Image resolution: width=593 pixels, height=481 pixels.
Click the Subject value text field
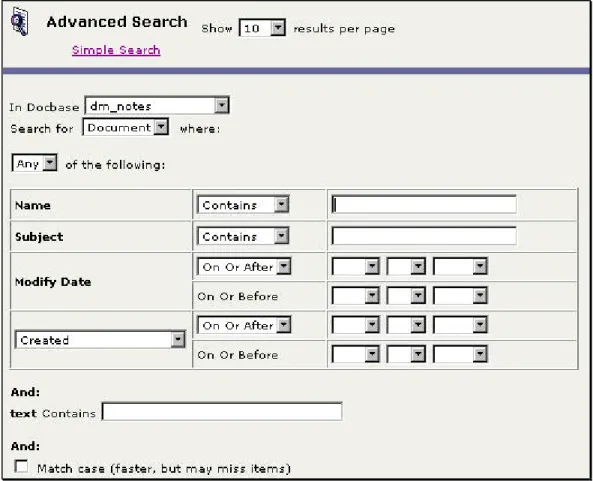424,236
